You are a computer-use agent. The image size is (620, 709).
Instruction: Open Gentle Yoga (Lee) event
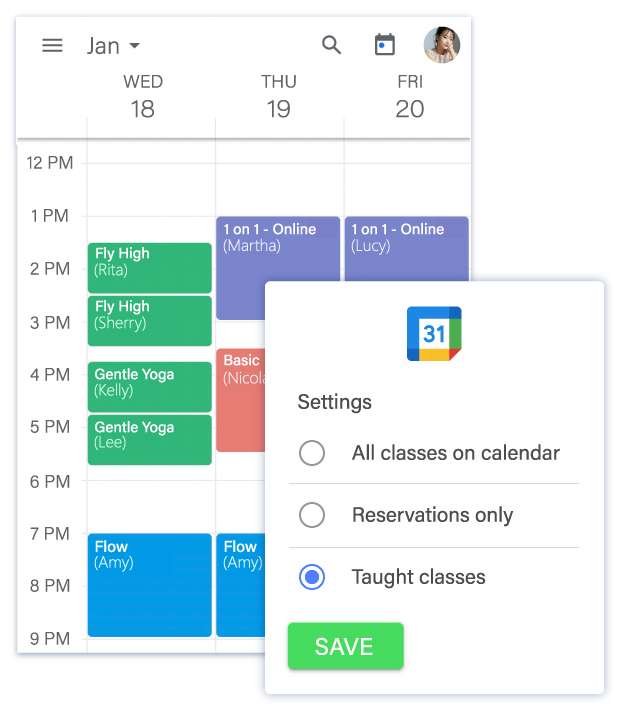coord(150,440)
